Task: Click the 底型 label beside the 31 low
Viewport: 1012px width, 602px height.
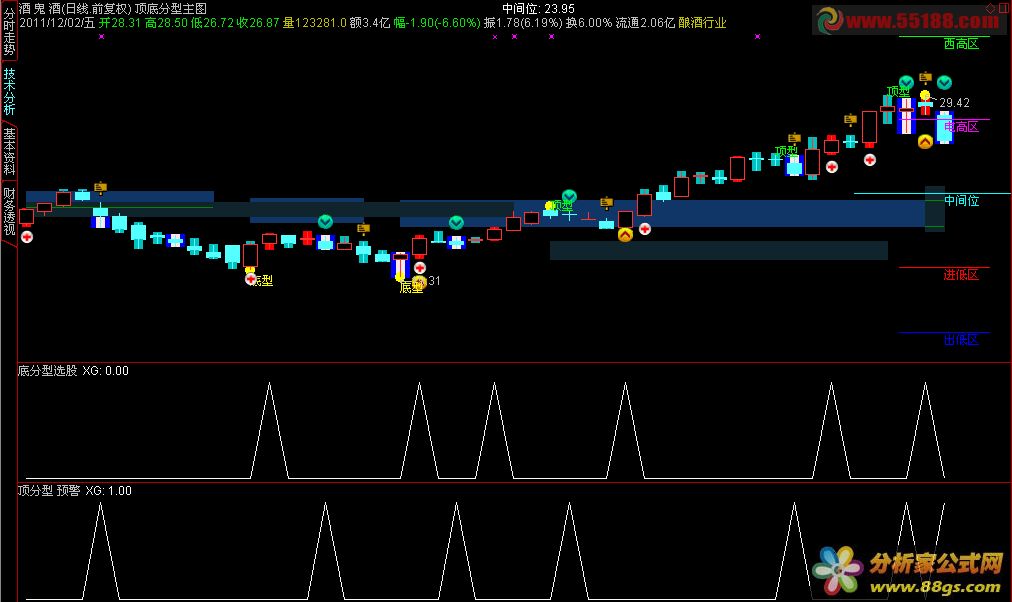Action: [411, 287]
